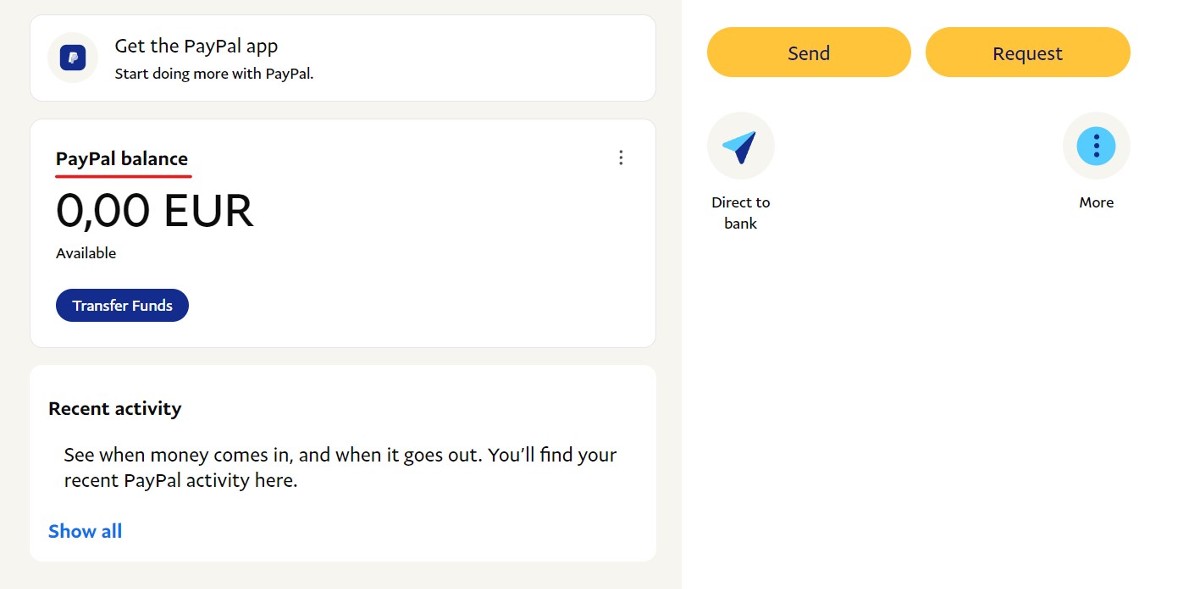Click the PayPal balance heading
The height and width of the screenshot is (589, 1200).
coord(122,159)
